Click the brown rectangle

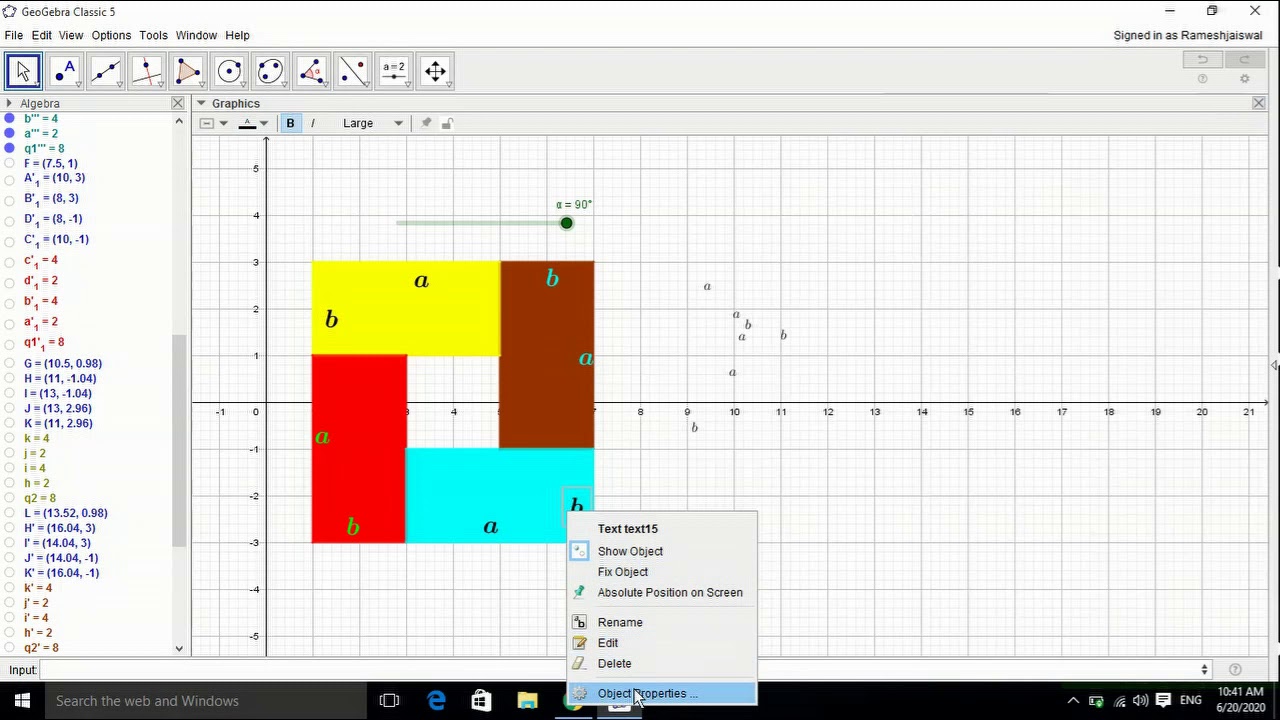pos(546,355)
